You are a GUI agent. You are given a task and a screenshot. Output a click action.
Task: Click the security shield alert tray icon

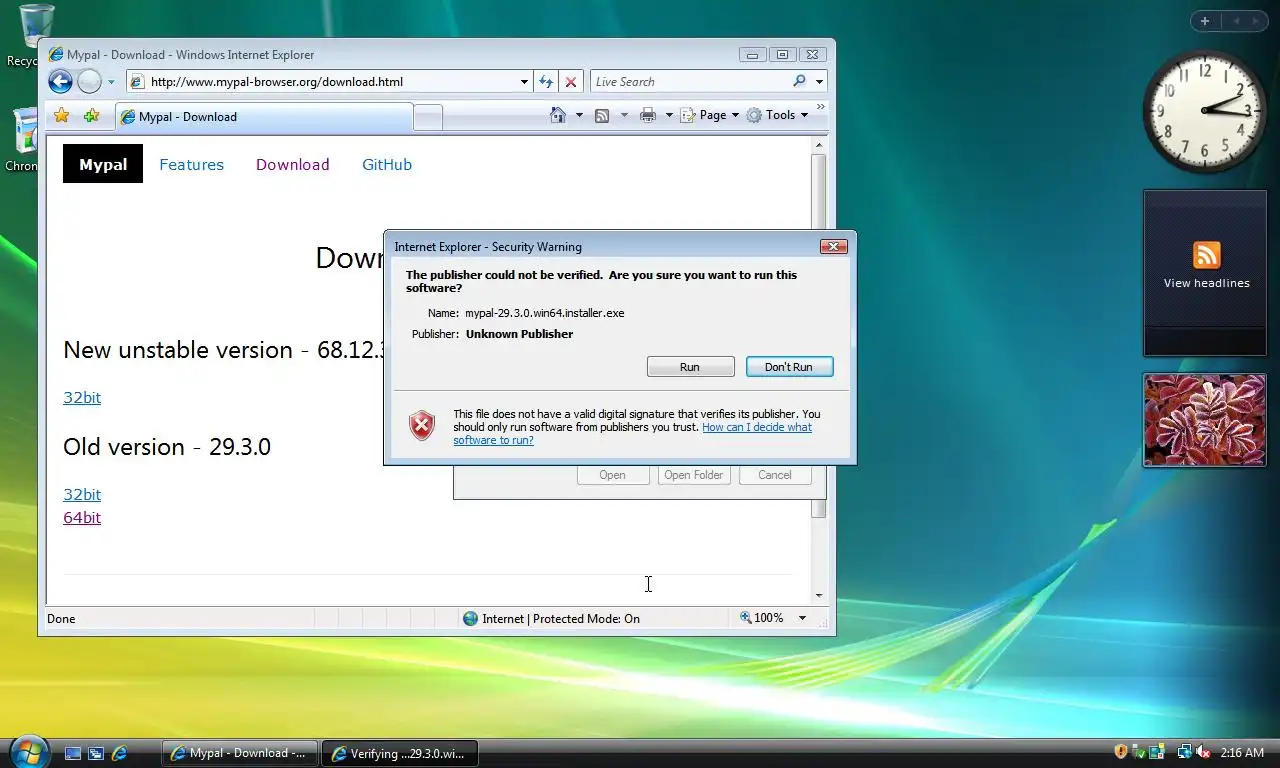tap(1121, 752)
